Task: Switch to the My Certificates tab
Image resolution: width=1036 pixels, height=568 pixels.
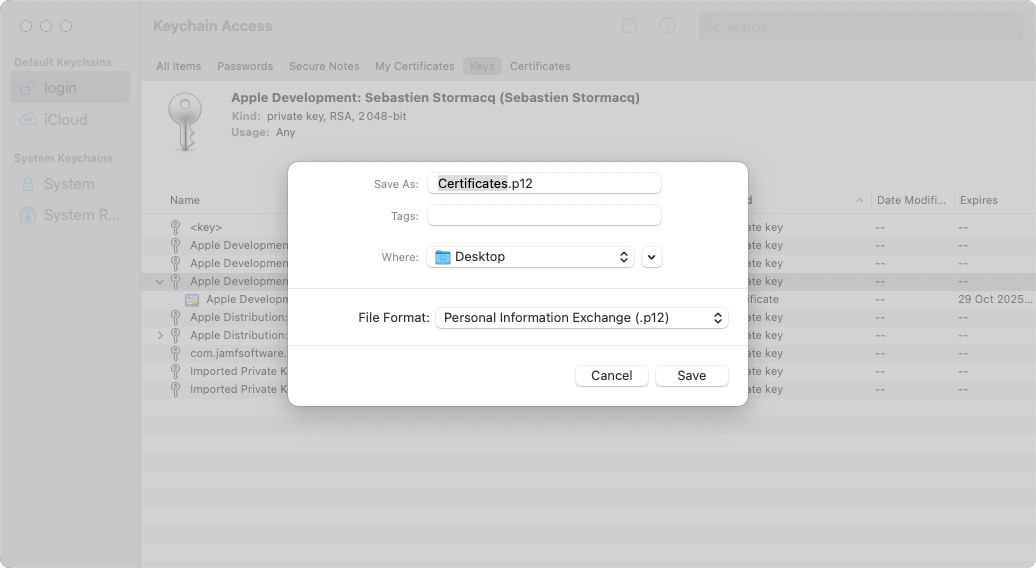Action: (415, 66)
